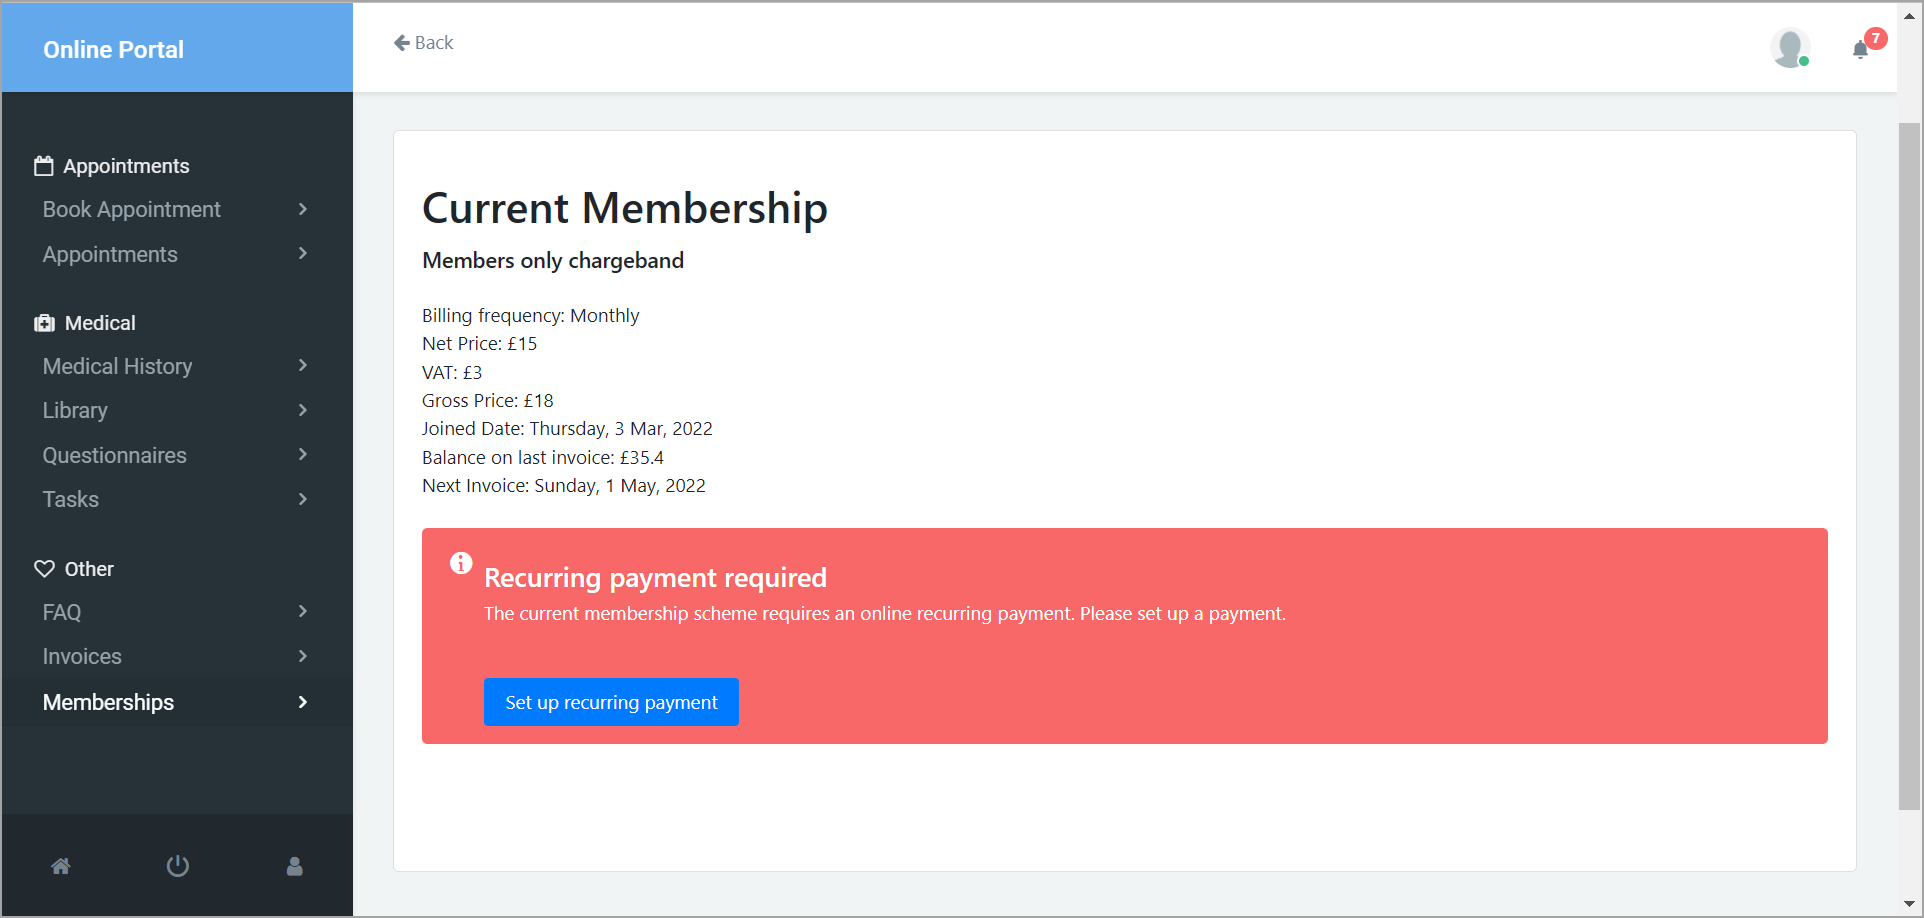Open the user profile icon in sidebar footer
The image size is (1924, 918).
(x=294, y=866)
